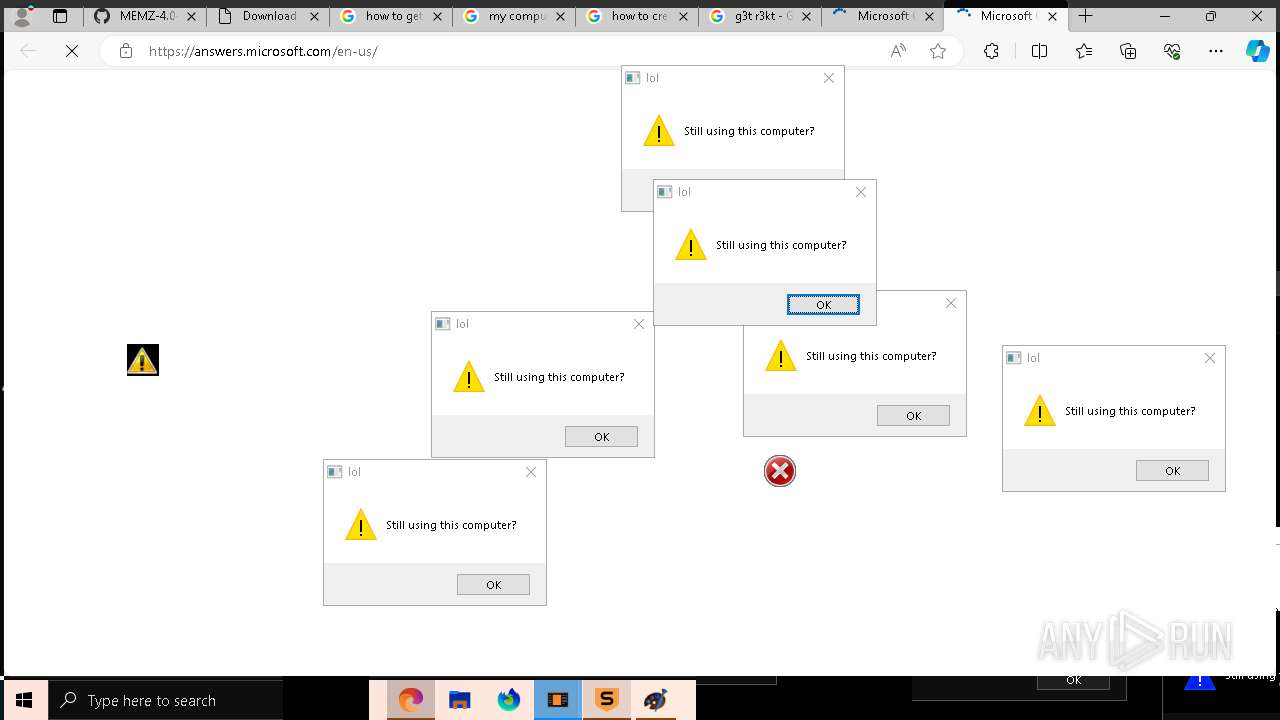Open File Explorer from taskbar
This screenshot has width=1280, height=720.
pos(459,700)
